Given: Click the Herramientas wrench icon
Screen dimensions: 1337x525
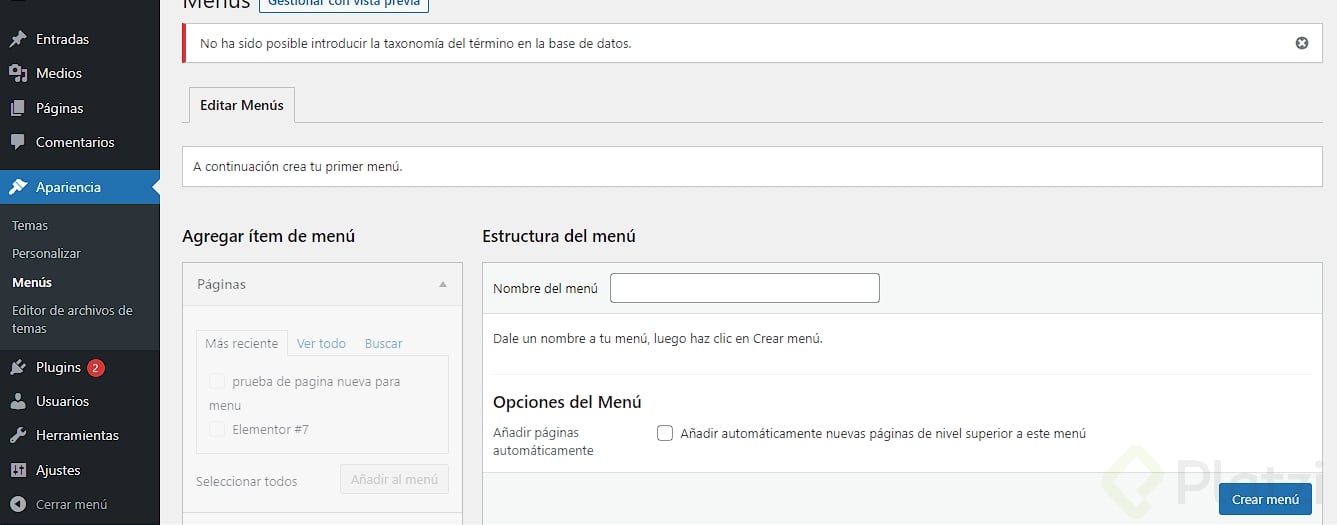Looking at the screenshot, I should [x=18, y=436].
